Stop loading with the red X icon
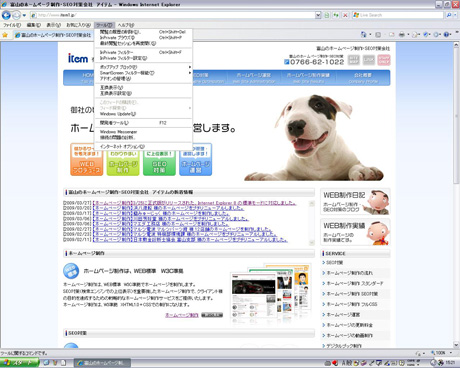Viewport: 460px width, 368px height. (x=345, y=15)
